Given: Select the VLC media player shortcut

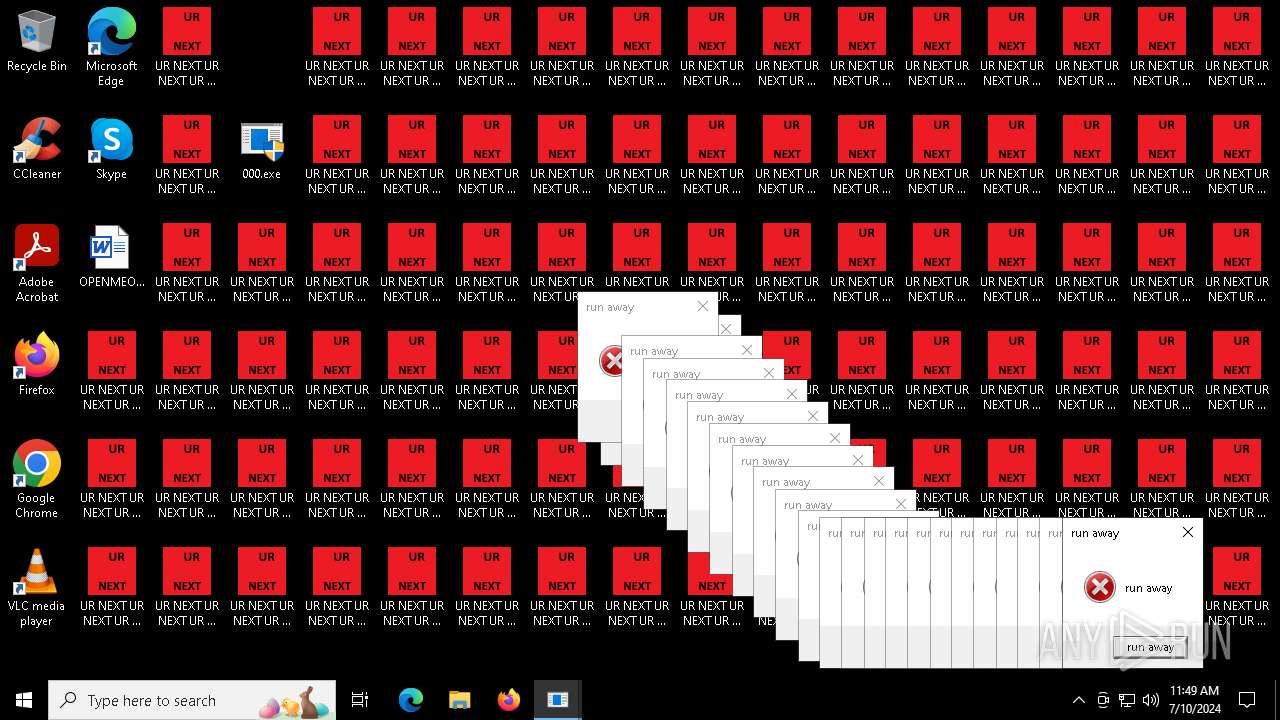Looking at the screenshot, I should point(37,587).
